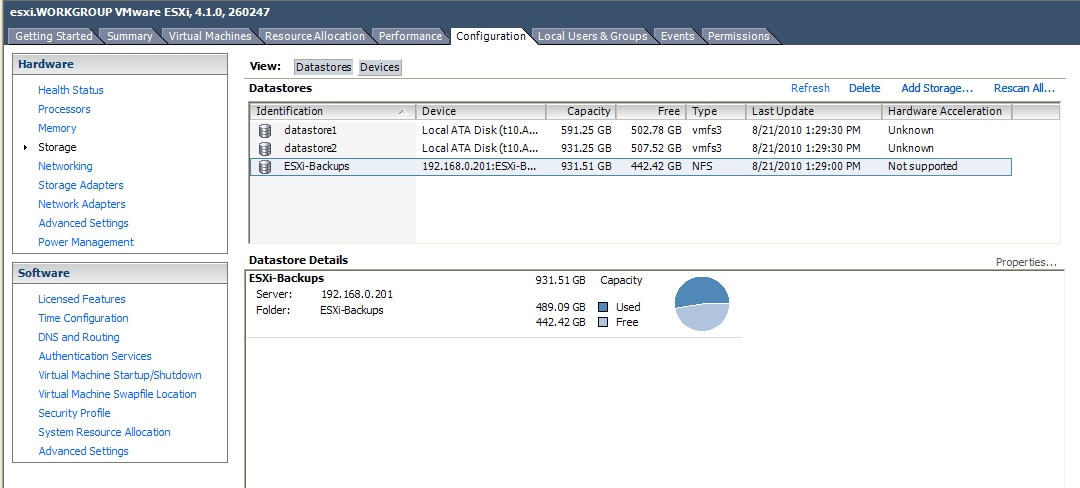The width and height of the screenshot is (1080, 488).
Task: Open Health Status in Hardware
Action: [71, 90]
